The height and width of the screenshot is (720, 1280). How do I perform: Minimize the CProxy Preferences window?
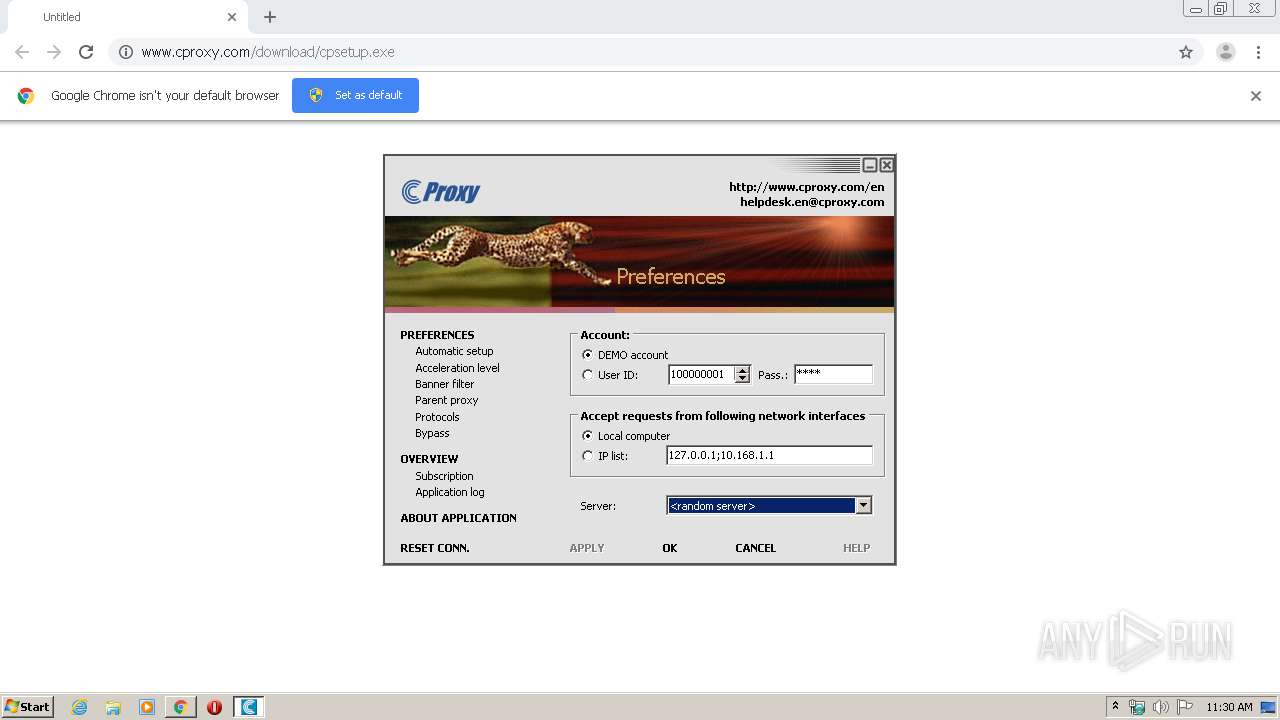point(870,165)
